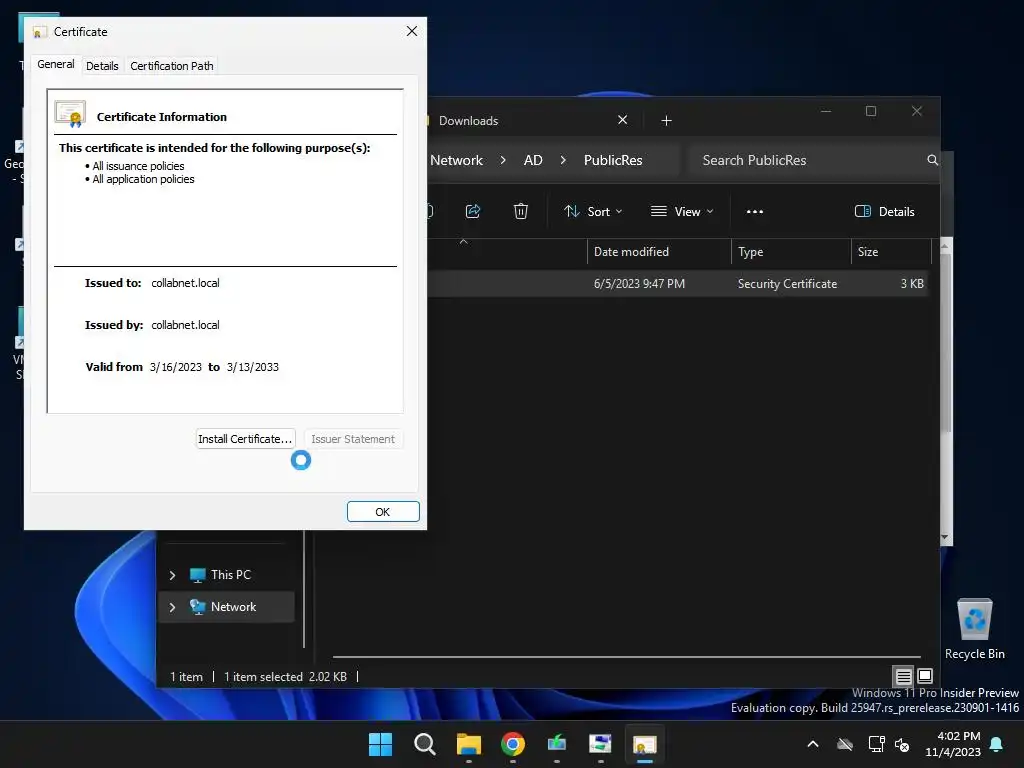Click PublicRes in the address breadcrumb

613,160
